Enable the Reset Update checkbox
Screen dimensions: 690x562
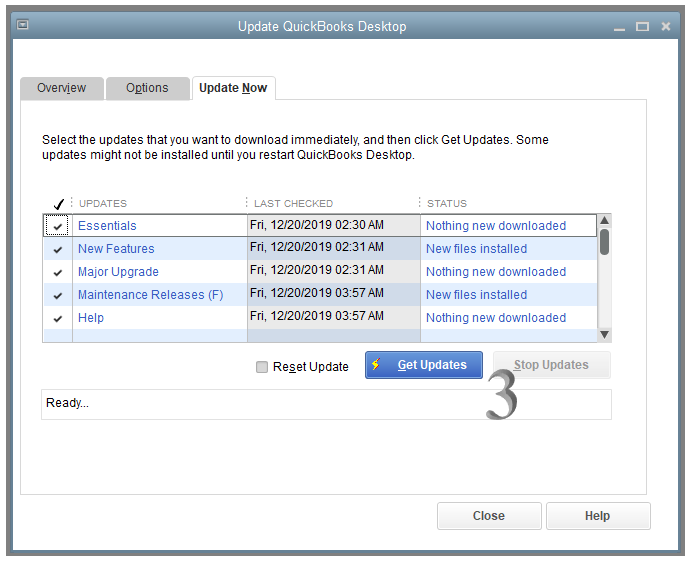coord(262,367)
